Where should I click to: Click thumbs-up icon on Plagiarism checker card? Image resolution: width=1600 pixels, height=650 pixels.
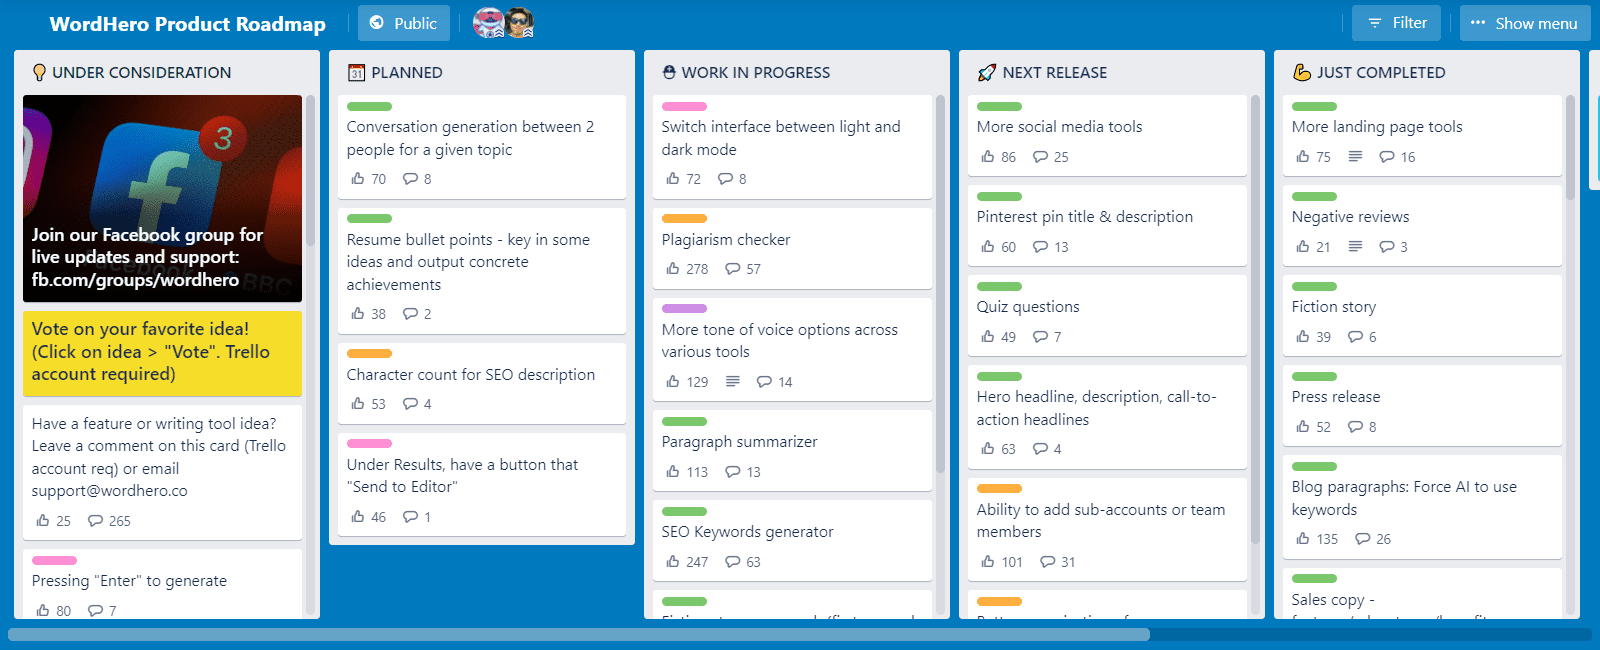pos(673,268)
